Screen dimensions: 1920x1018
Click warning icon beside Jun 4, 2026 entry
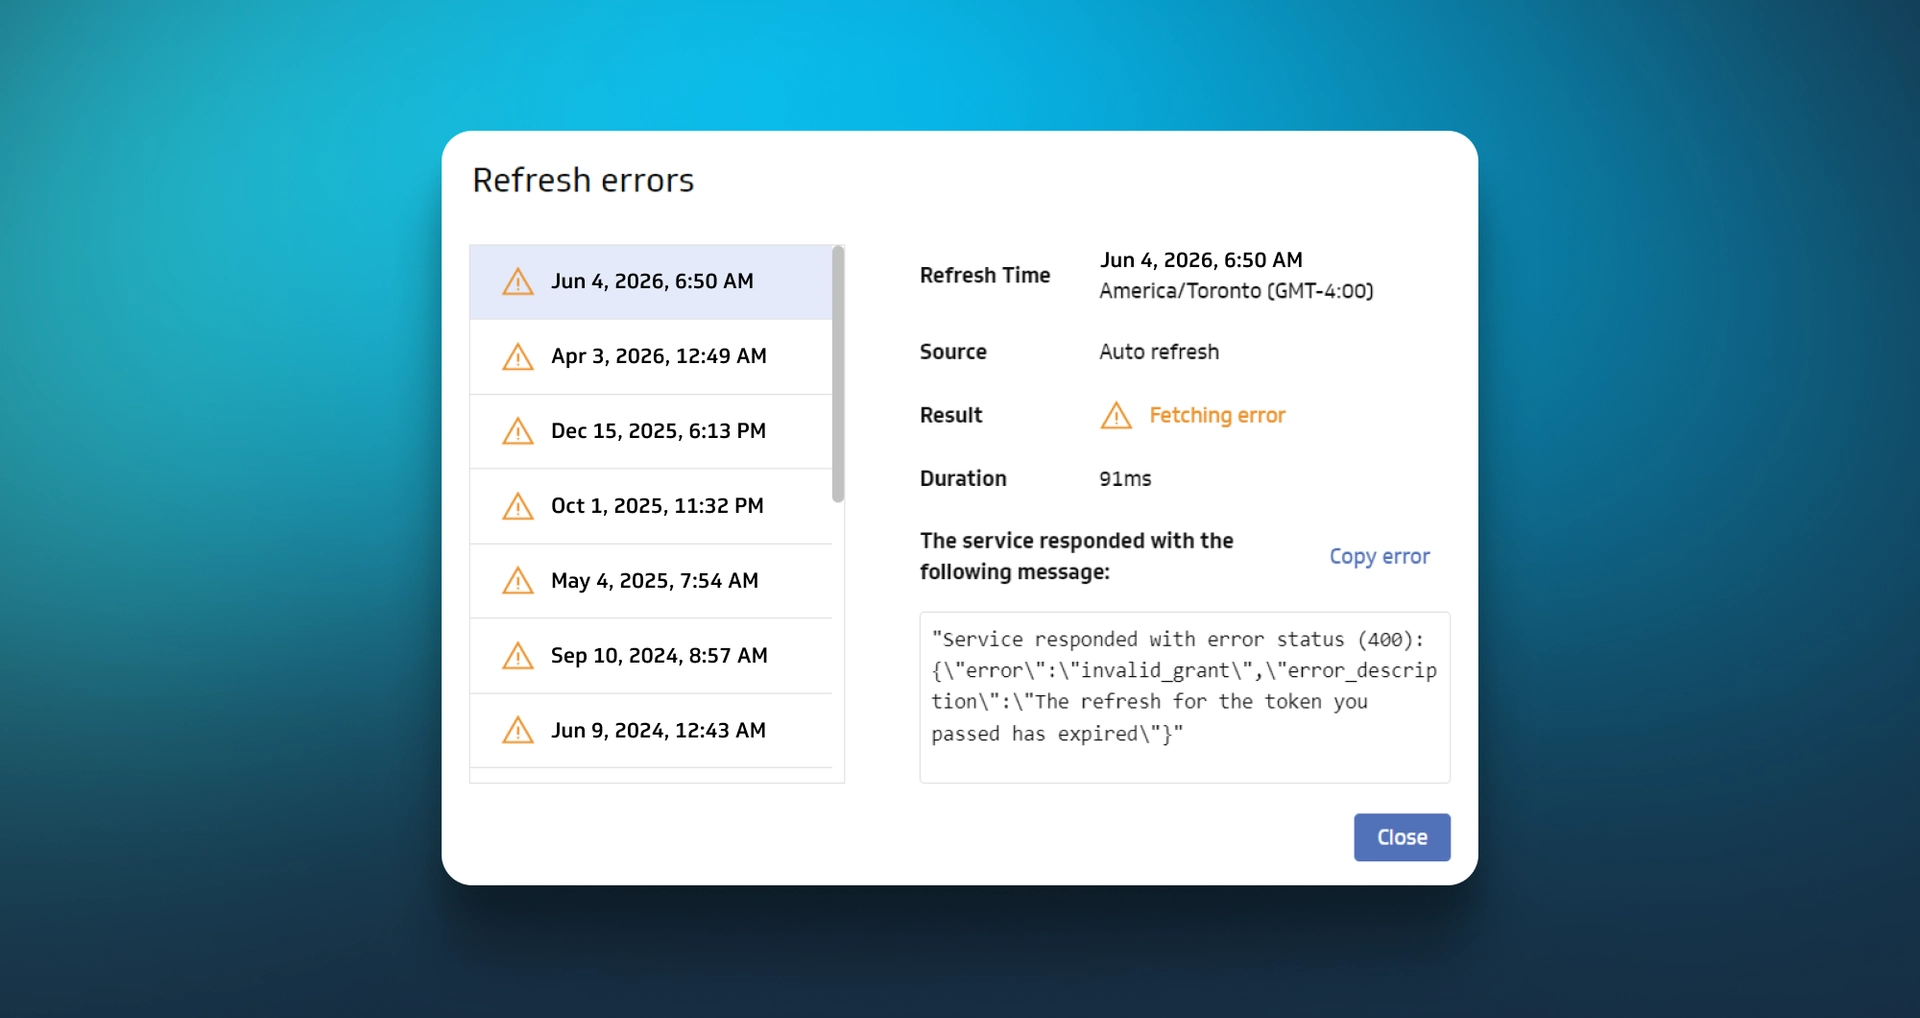[x=517, y=282]
